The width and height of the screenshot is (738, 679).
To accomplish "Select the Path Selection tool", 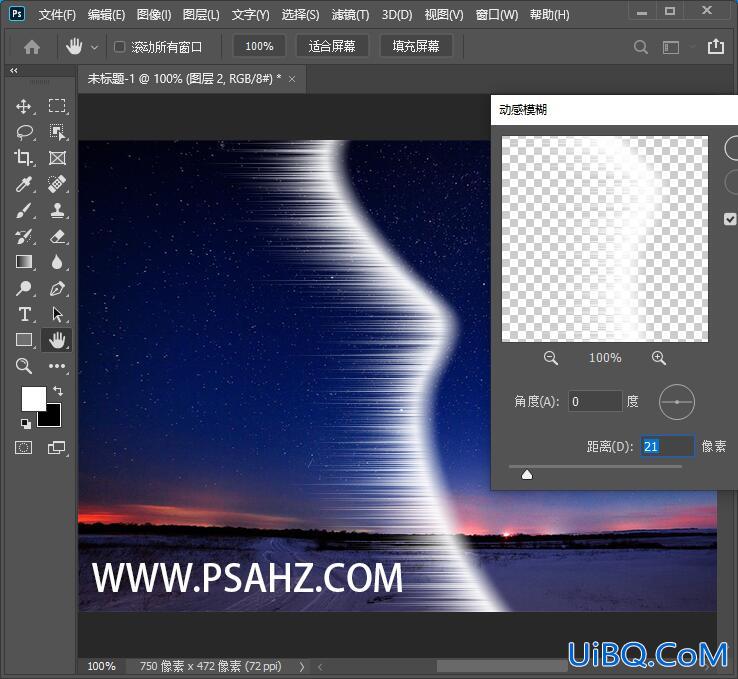I will coord(57,314).
